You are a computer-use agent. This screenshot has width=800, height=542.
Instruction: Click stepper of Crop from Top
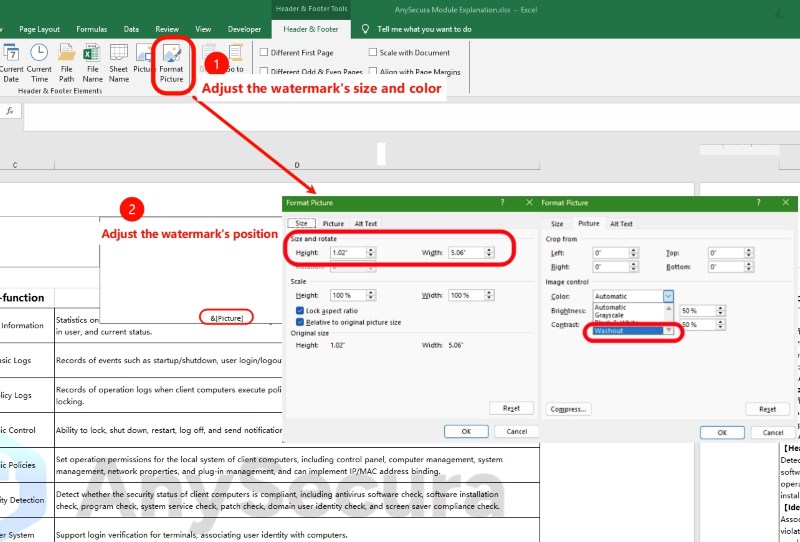click(749, 253)
